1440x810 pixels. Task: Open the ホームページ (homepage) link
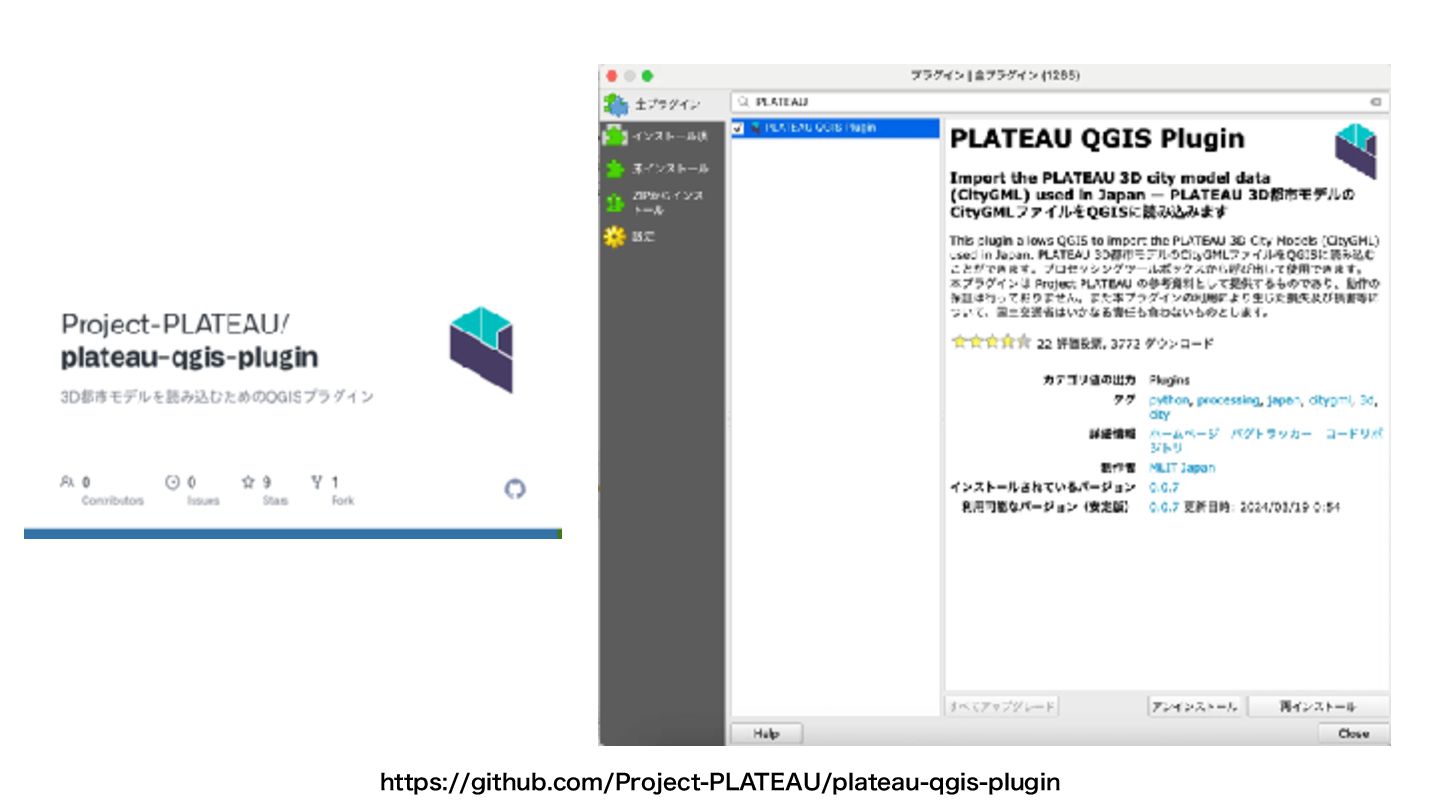(x=1184, y=435)
